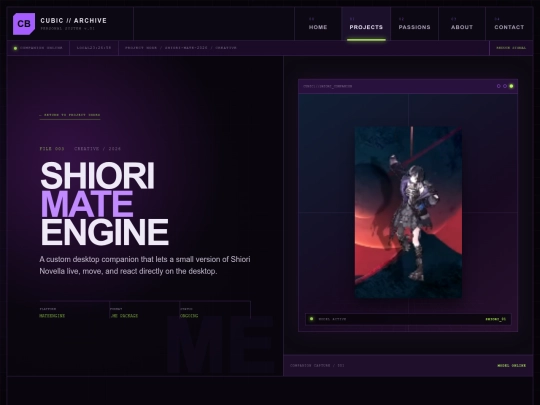Click the CB logo icon
Viewport: 540px width, 405px height.
click(24, 24)
